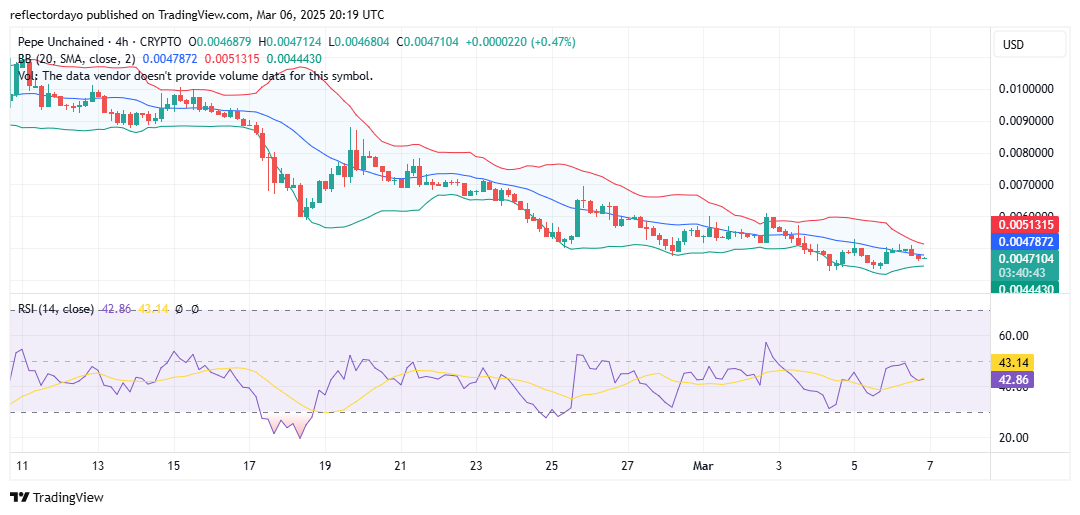Select the USD currency box

(x=1032, y=45)
